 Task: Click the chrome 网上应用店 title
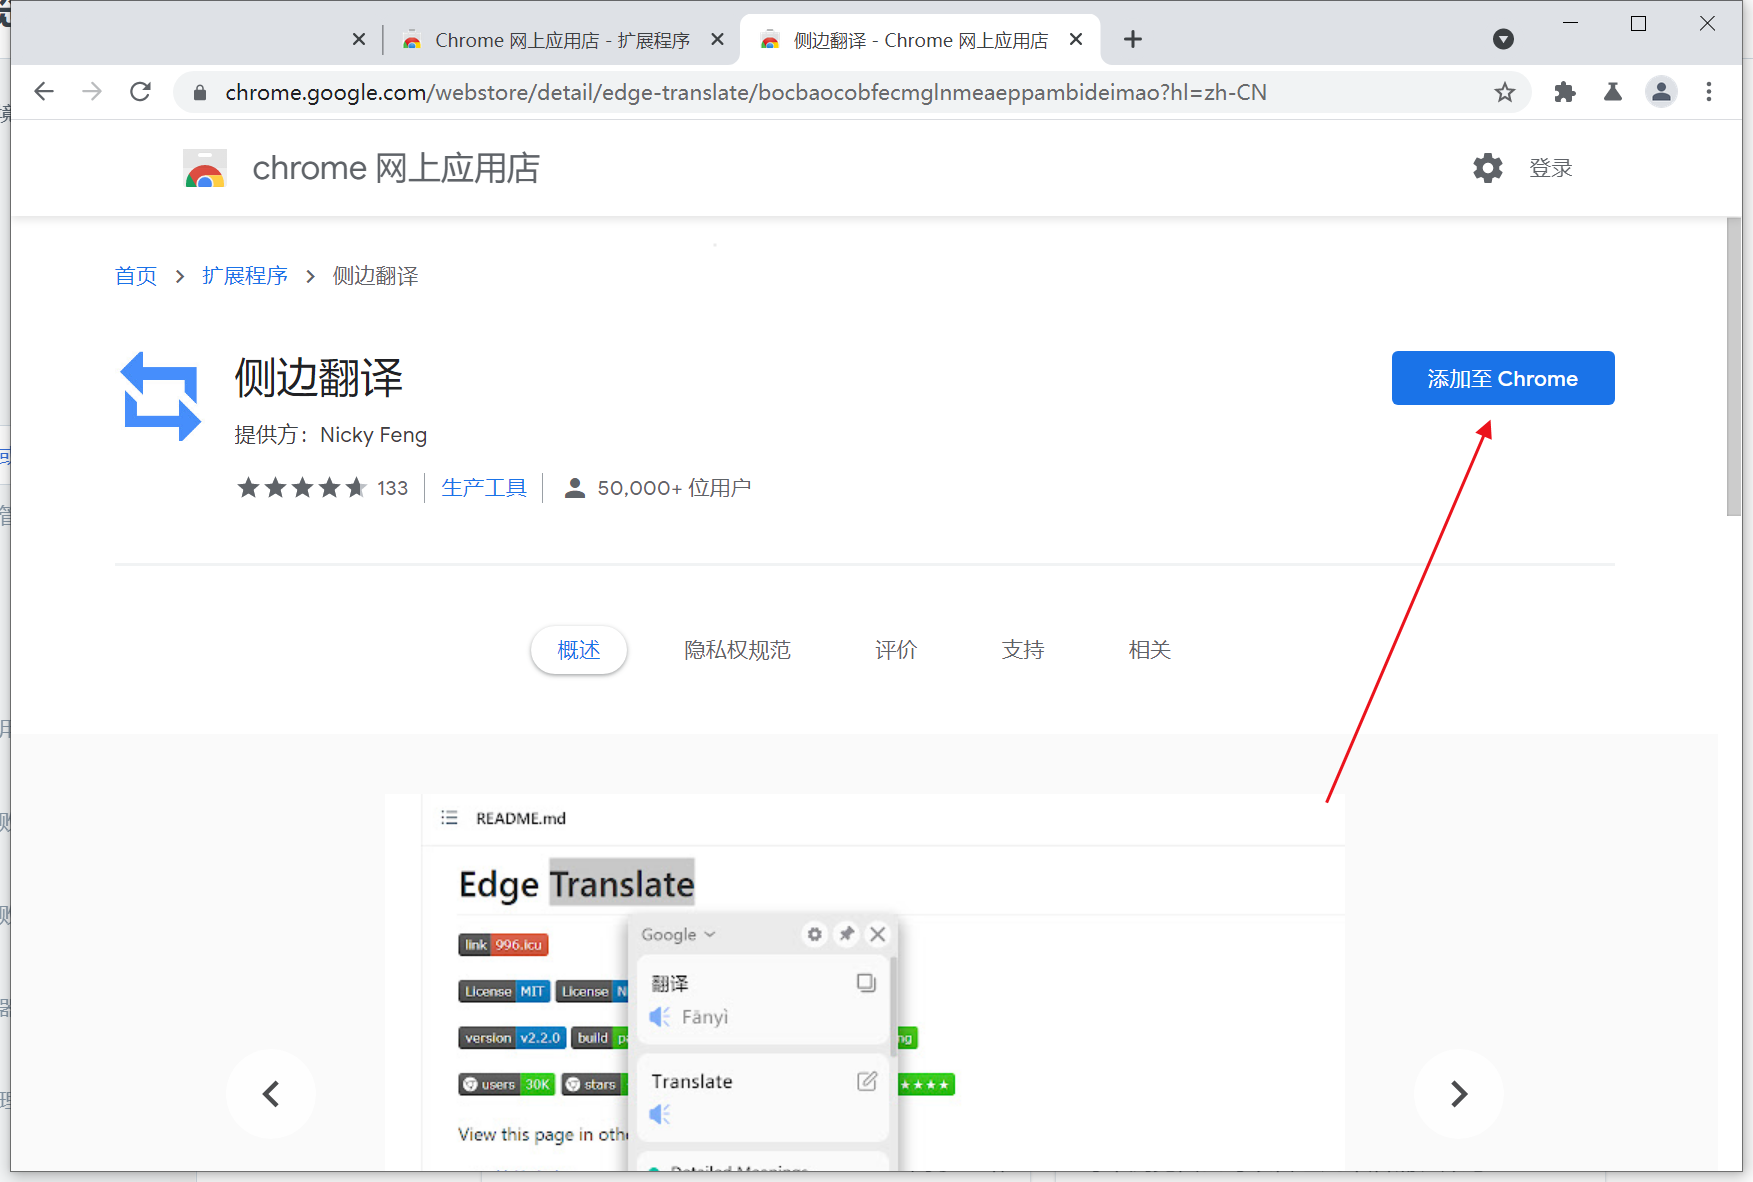point(396,169)
